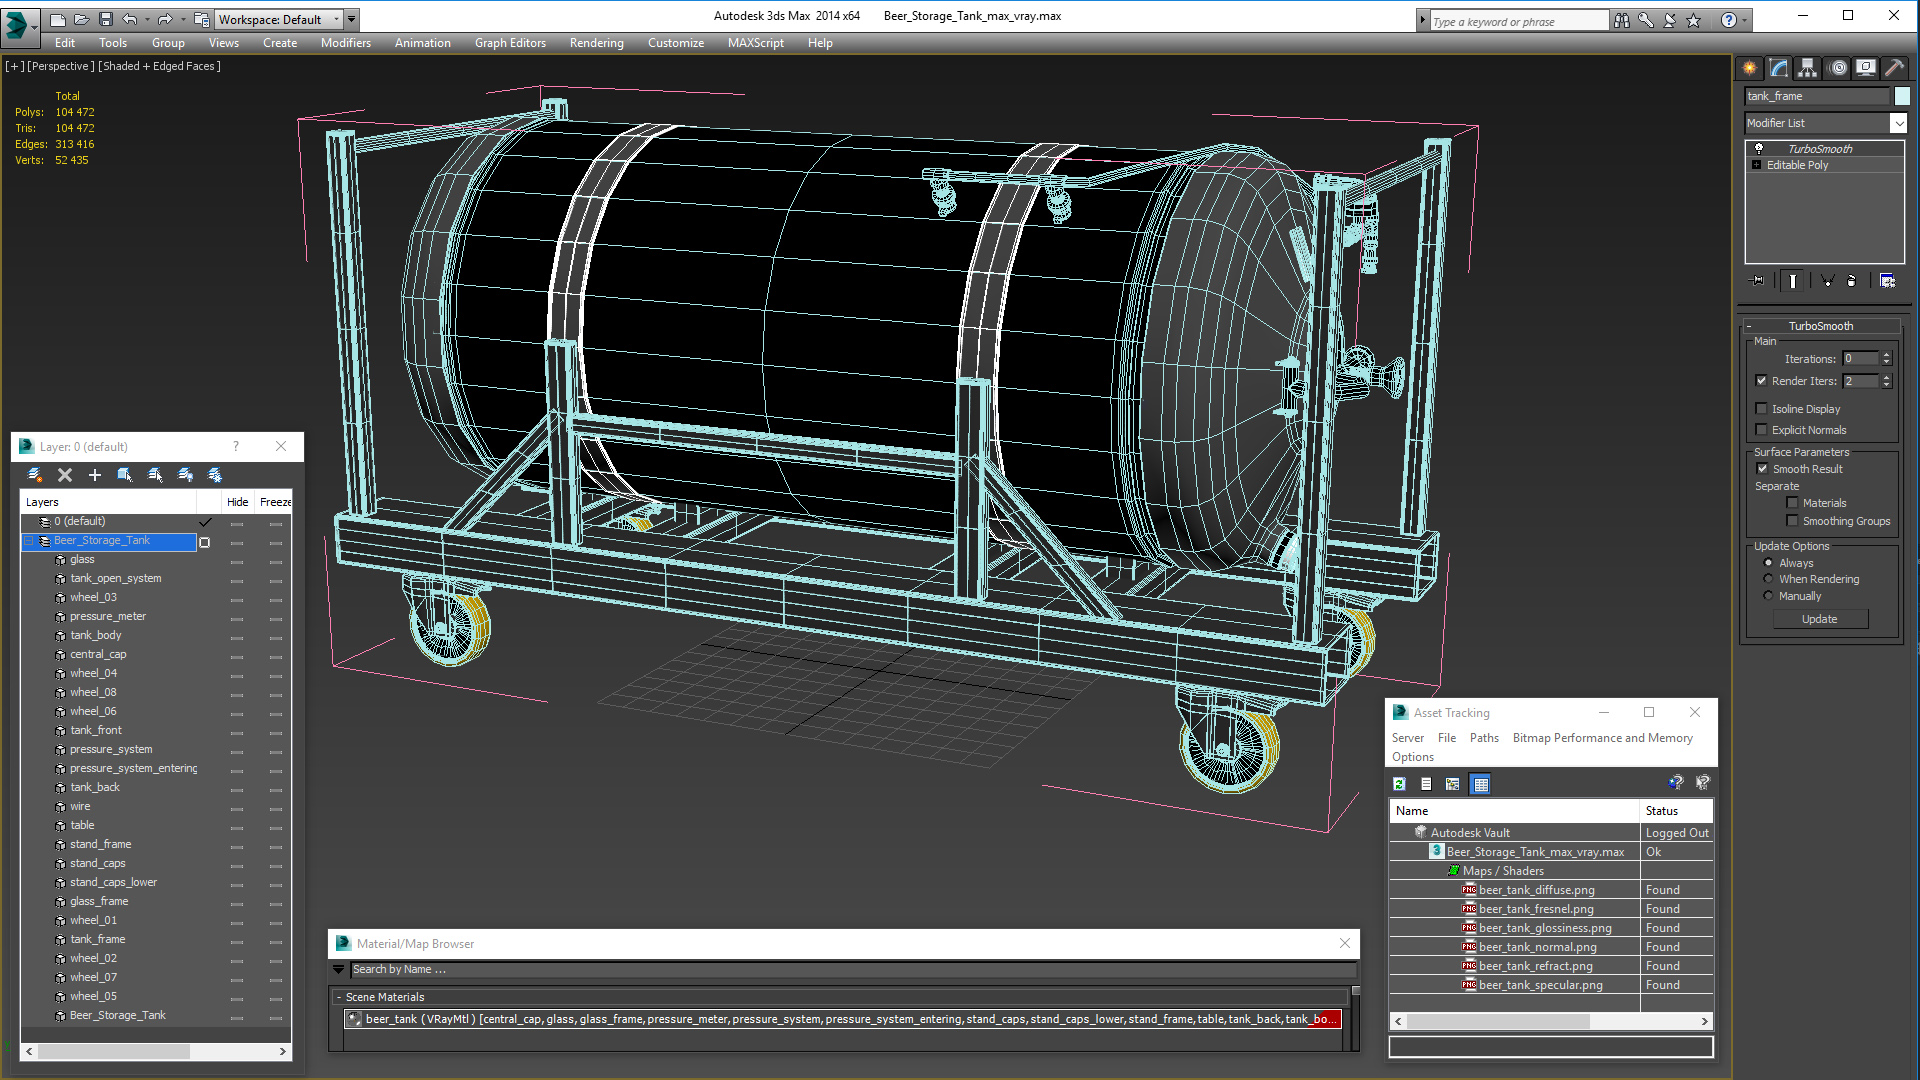Toggle the TurboSmooth modifier lightbulb
1920x1080 pixels.
click(1759, 149)
